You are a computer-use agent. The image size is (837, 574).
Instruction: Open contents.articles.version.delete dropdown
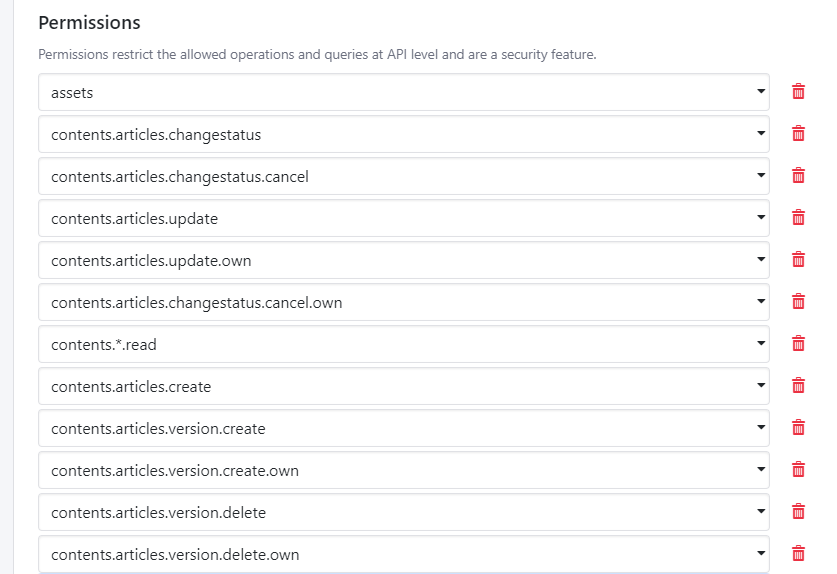point(404,512)
